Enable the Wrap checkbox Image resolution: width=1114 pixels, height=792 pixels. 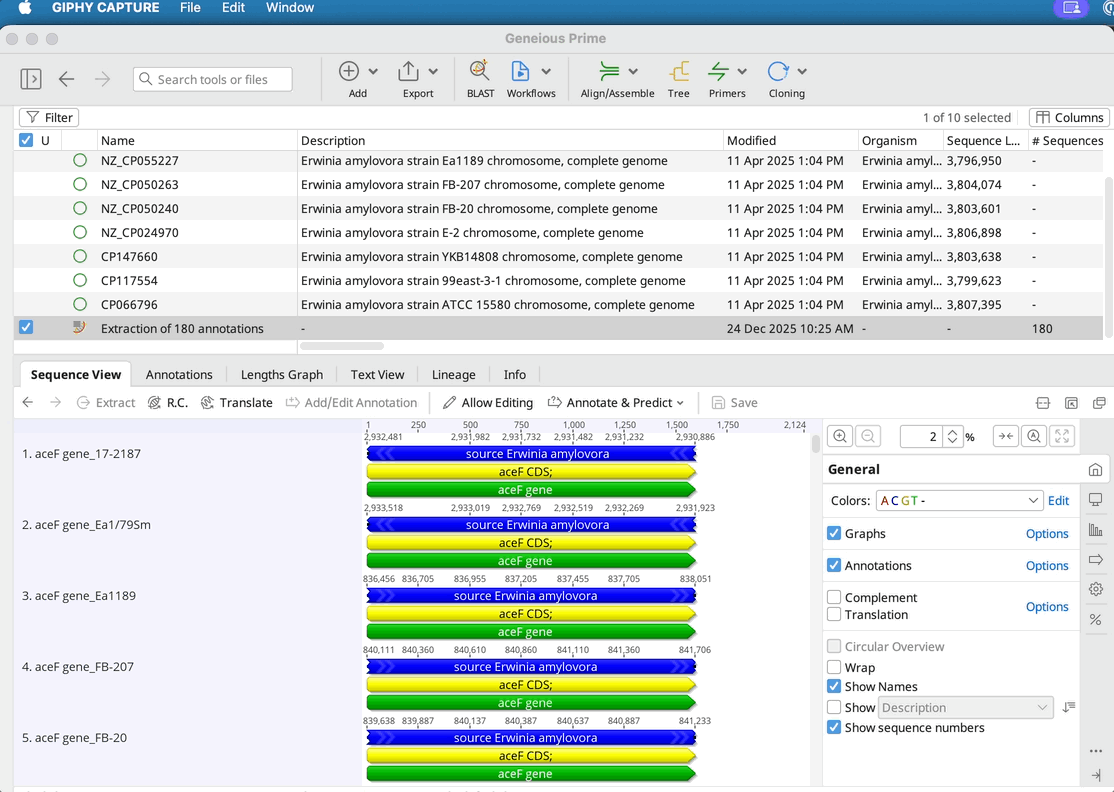click(834, 667)
